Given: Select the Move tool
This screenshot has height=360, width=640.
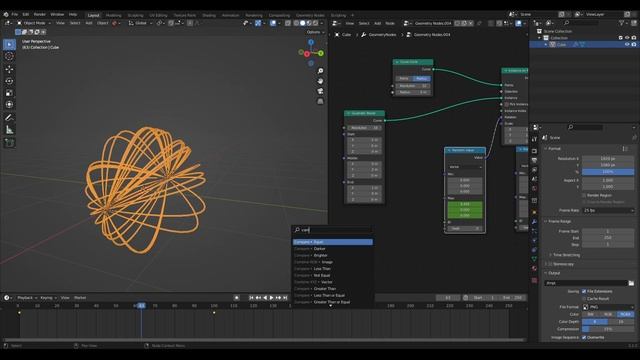Looking at the screenshot, I should coord(9,69).
